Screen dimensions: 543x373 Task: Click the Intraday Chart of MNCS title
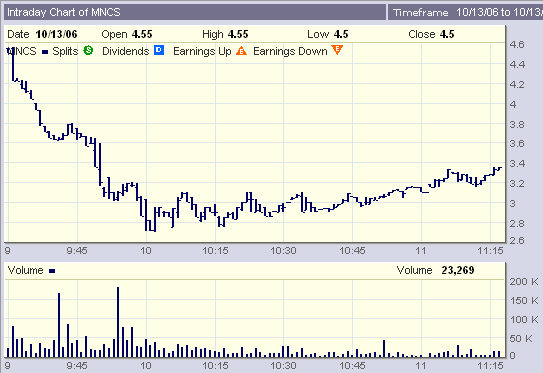coord(64,12)
